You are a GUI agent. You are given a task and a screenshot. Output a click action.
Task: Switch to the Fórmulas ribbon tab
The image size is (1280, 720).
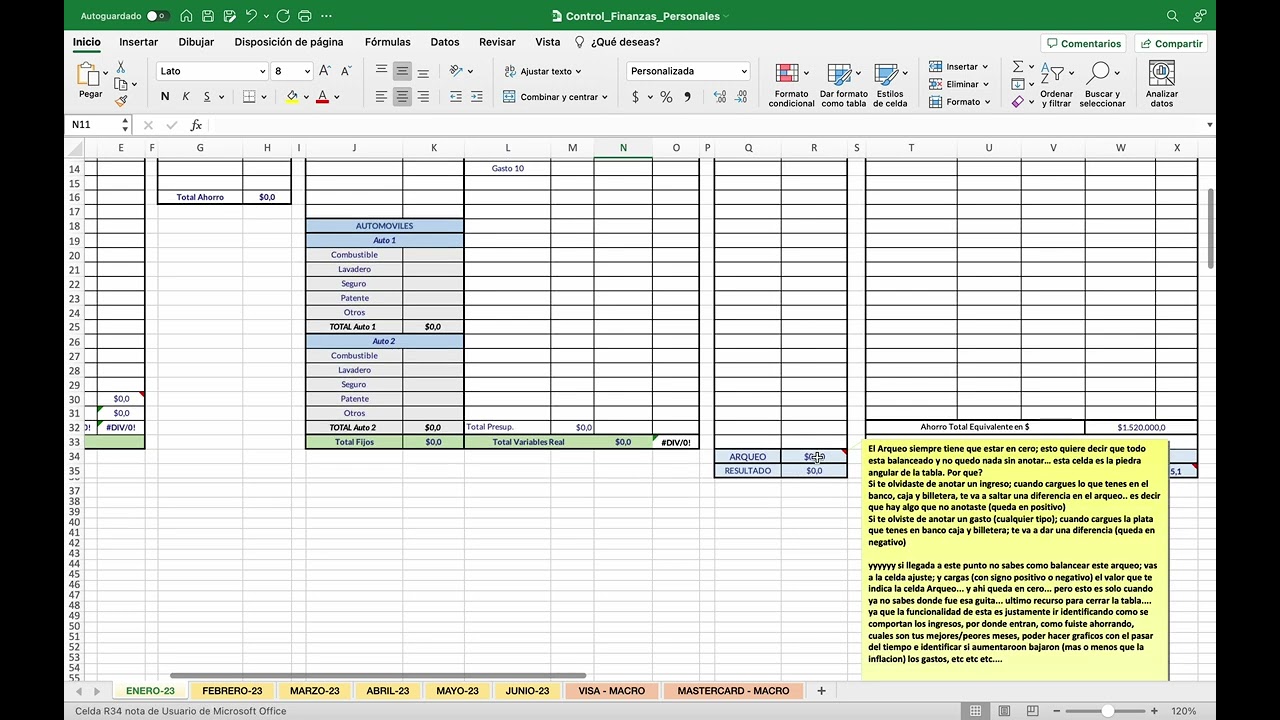(387, 42)
